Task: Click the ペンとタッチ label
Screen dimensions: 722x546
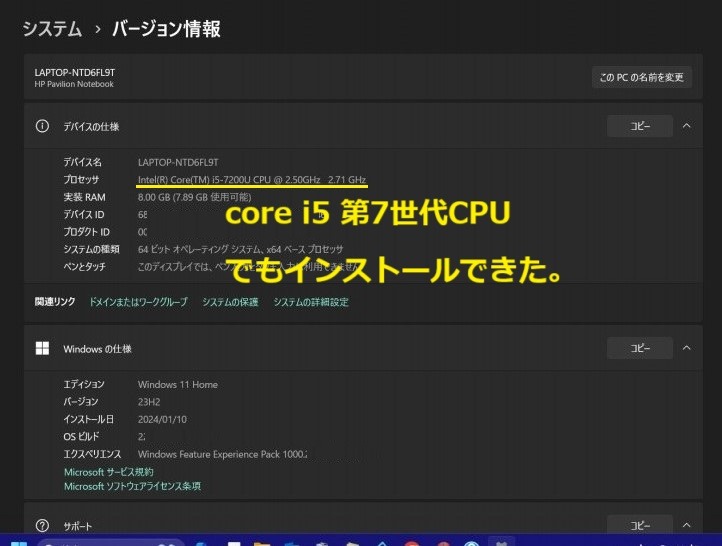Action: (x=84, y=267)
